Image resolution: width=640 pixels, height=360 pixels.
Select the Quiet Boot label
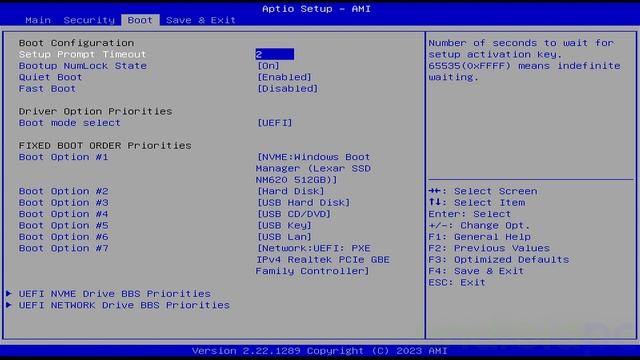(50, 77)
